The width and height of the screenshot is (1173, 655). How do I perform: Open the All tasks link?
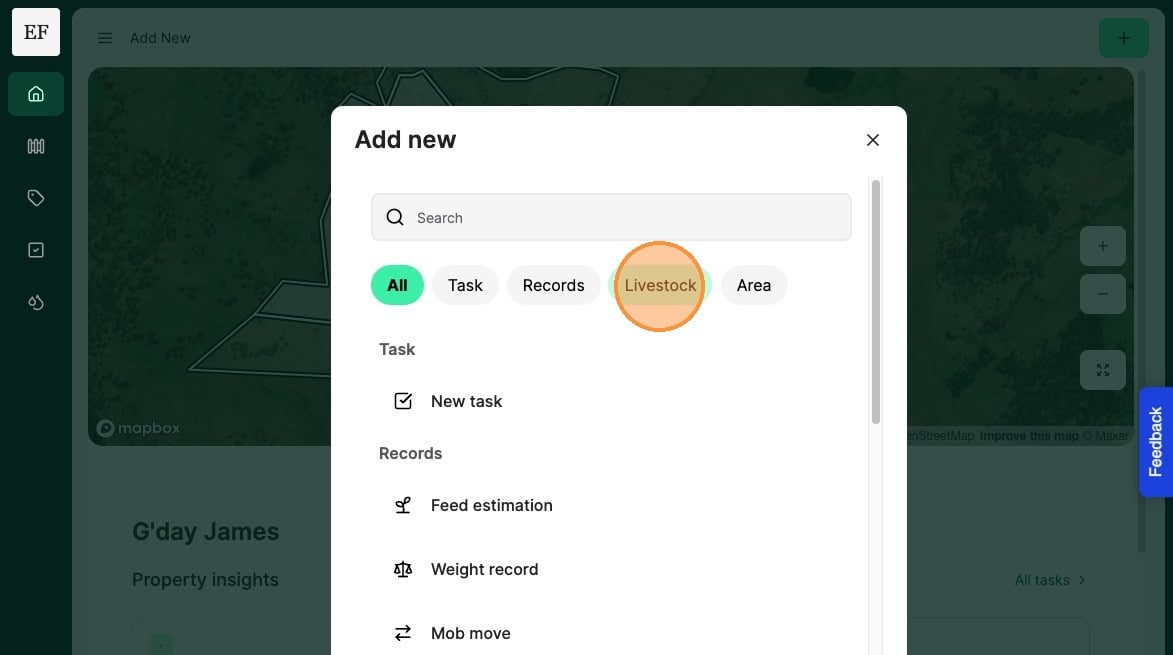point(1050,580)
